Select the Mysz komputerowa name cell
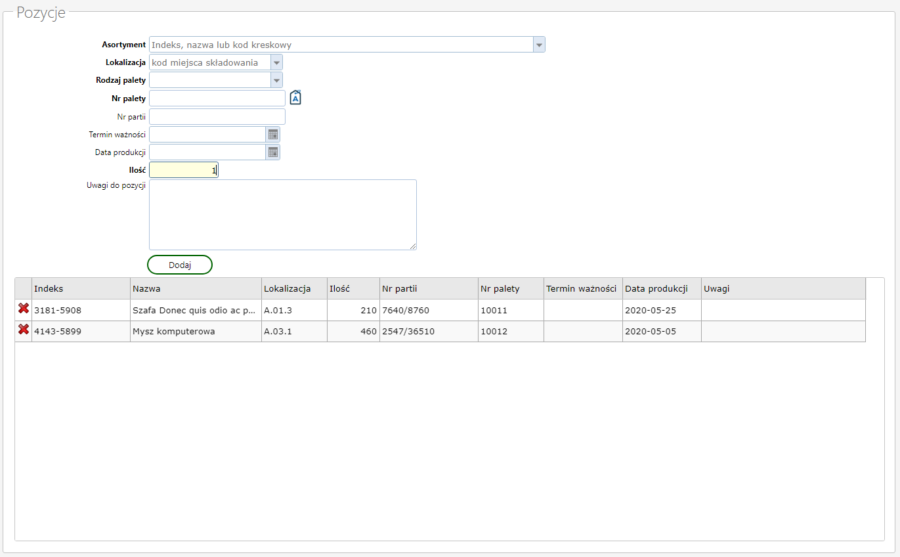Image resolution: width=900 pixels, height=557 pixels. tap(196, 331)
